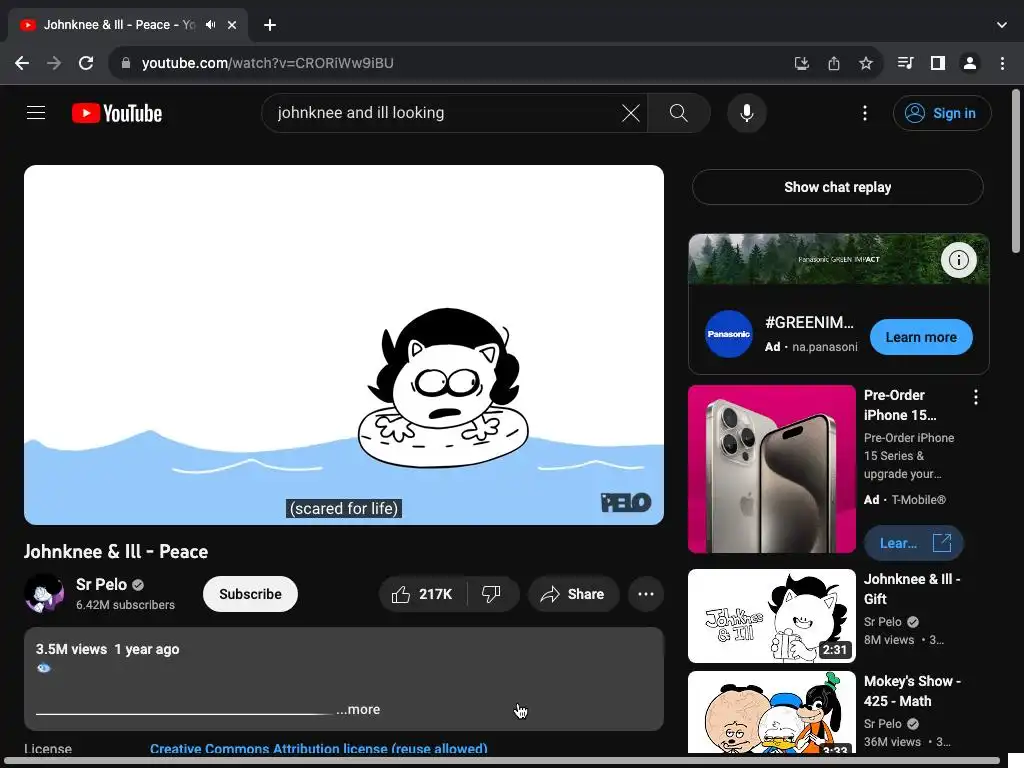Click the #GREENIM... ad title
Screen dimensions: 1024x768
[x=809, y=323]
